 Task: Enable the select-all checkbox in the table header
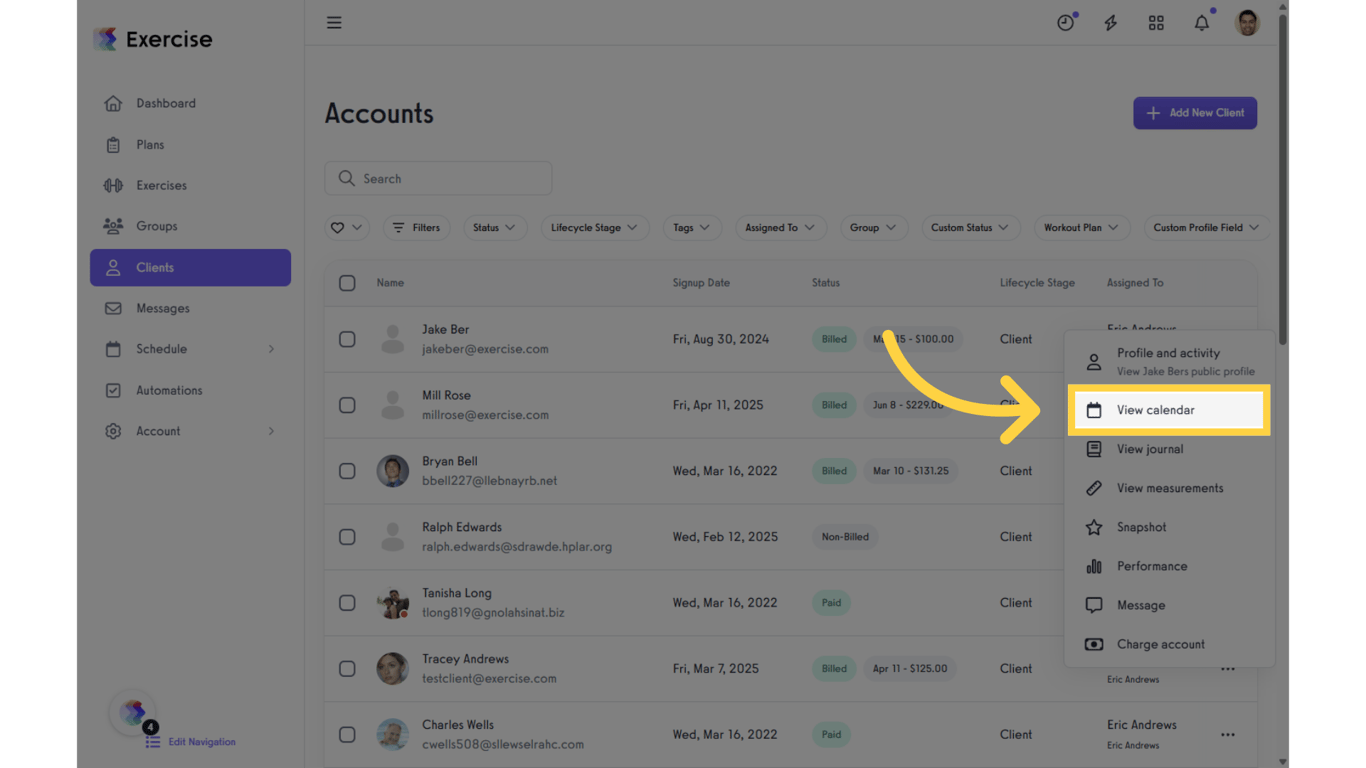(347, 283)
